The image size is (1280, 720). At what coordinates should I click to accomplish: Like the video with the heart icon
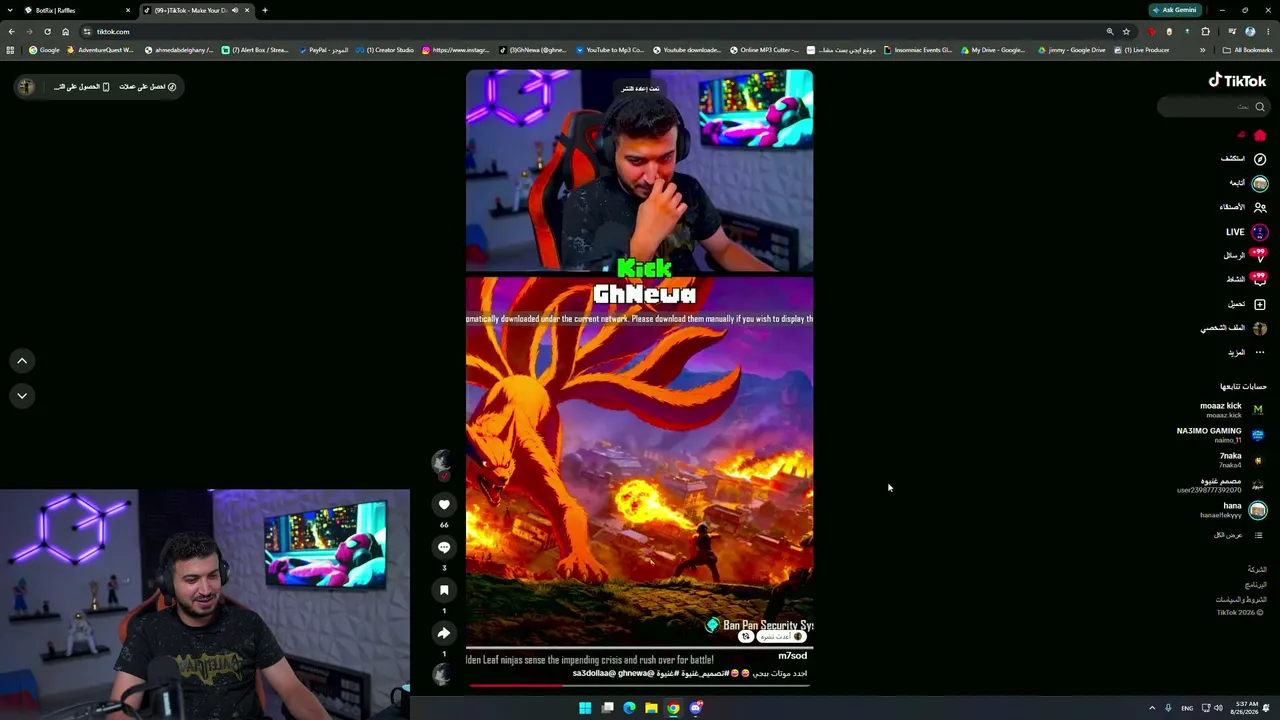pos(444,505)
